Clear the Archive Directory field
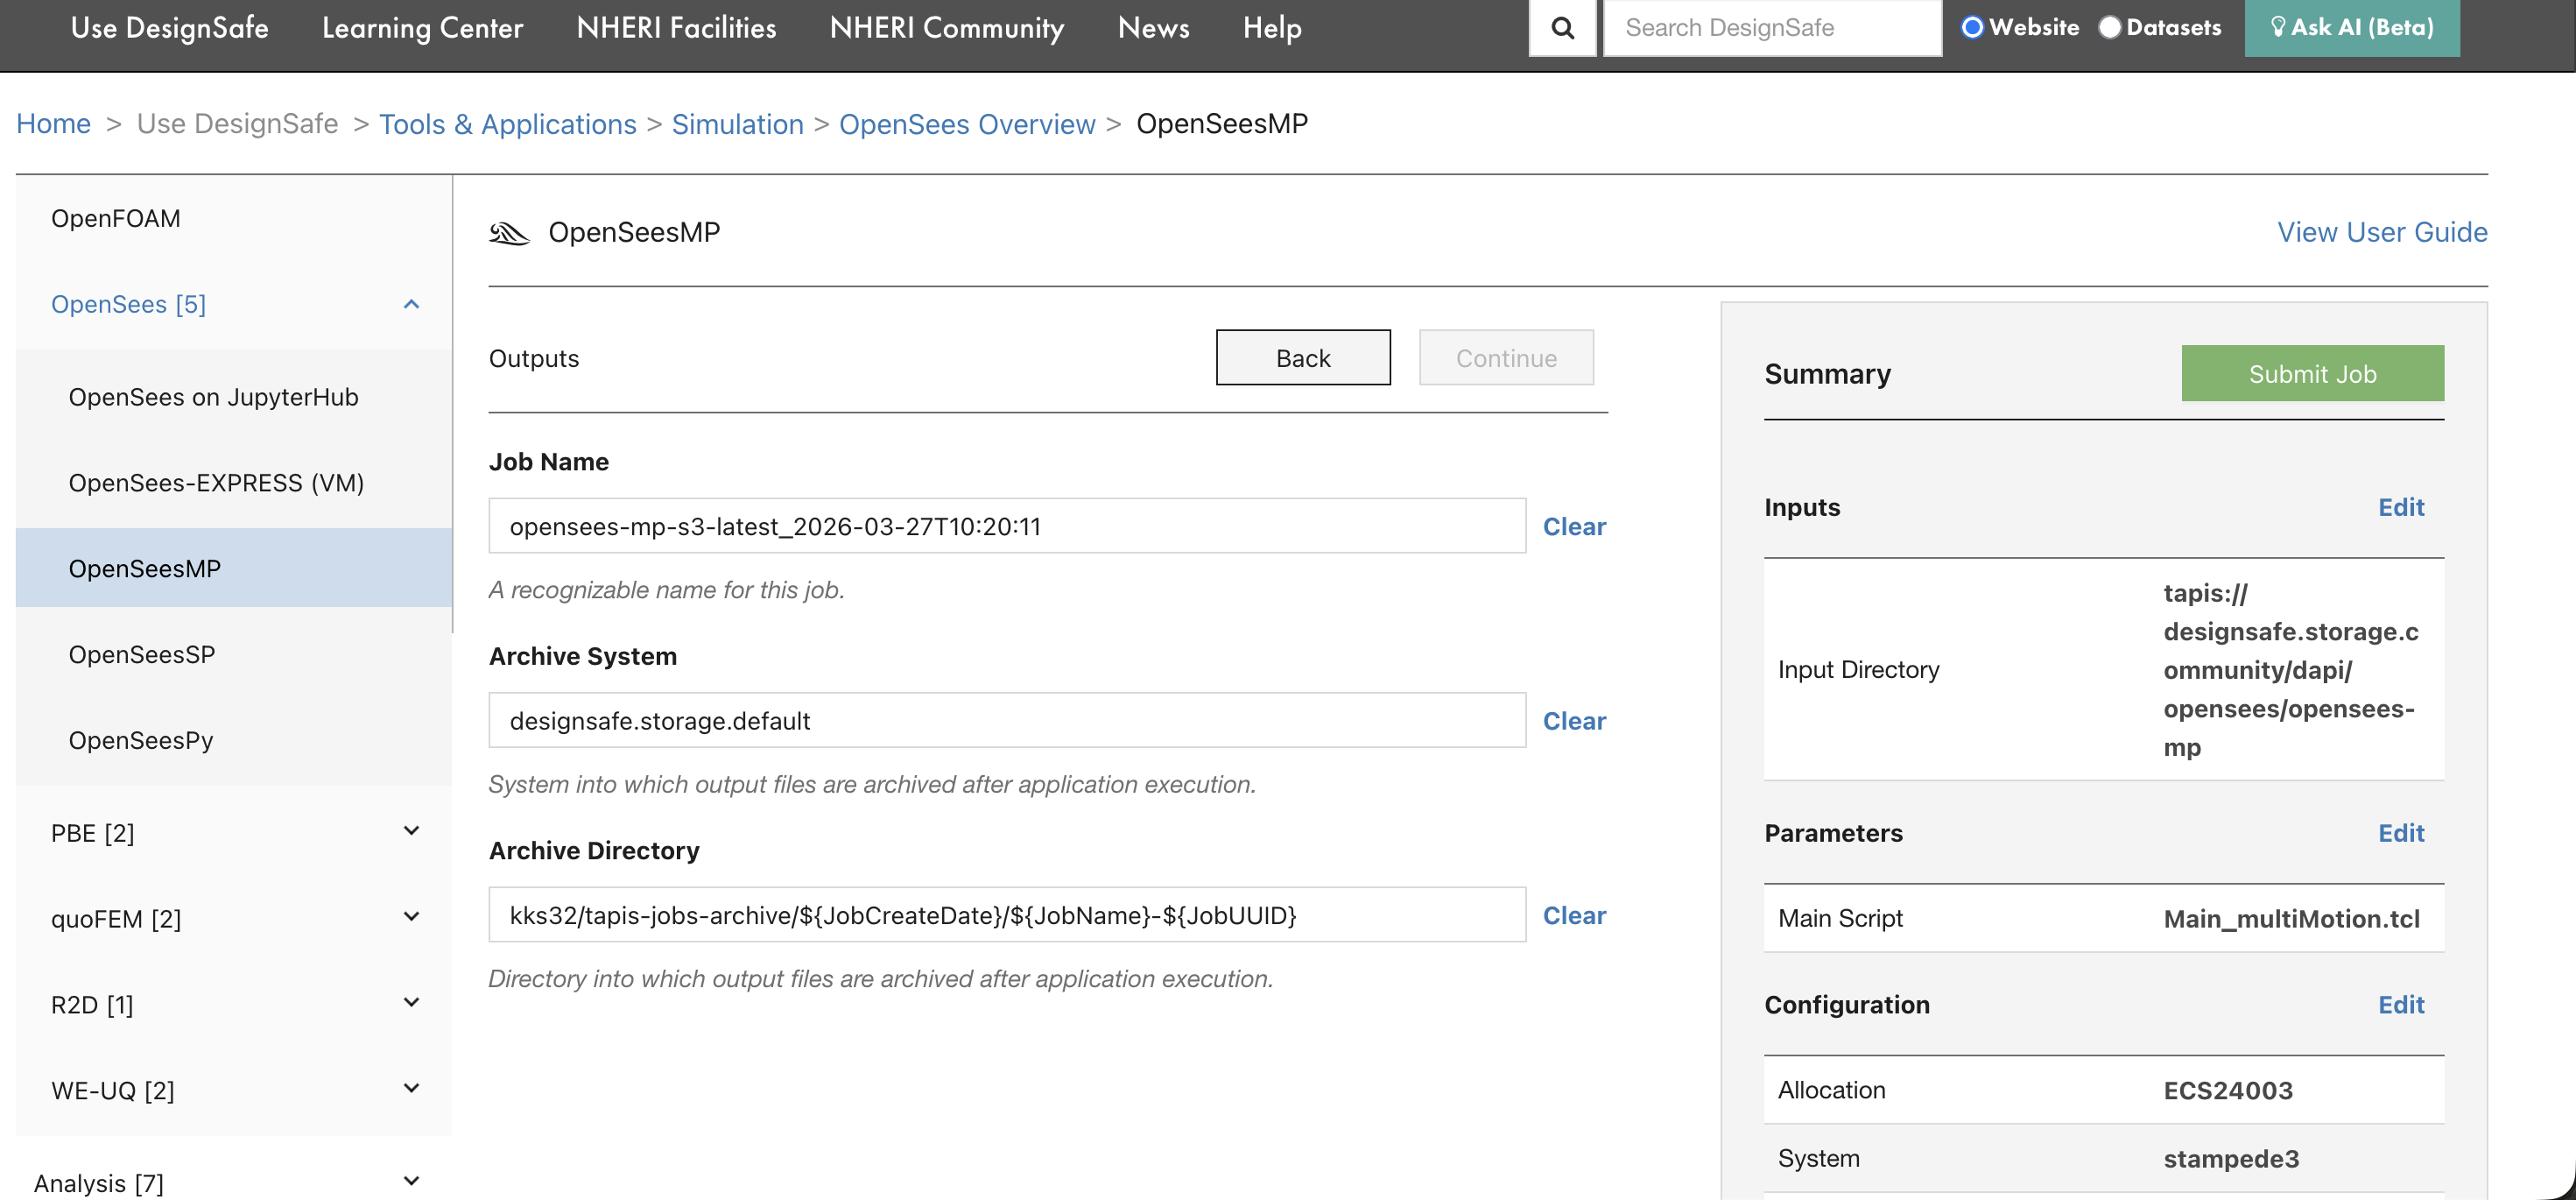Viewport: 2576px width, 1200px height. [1574, 916]
